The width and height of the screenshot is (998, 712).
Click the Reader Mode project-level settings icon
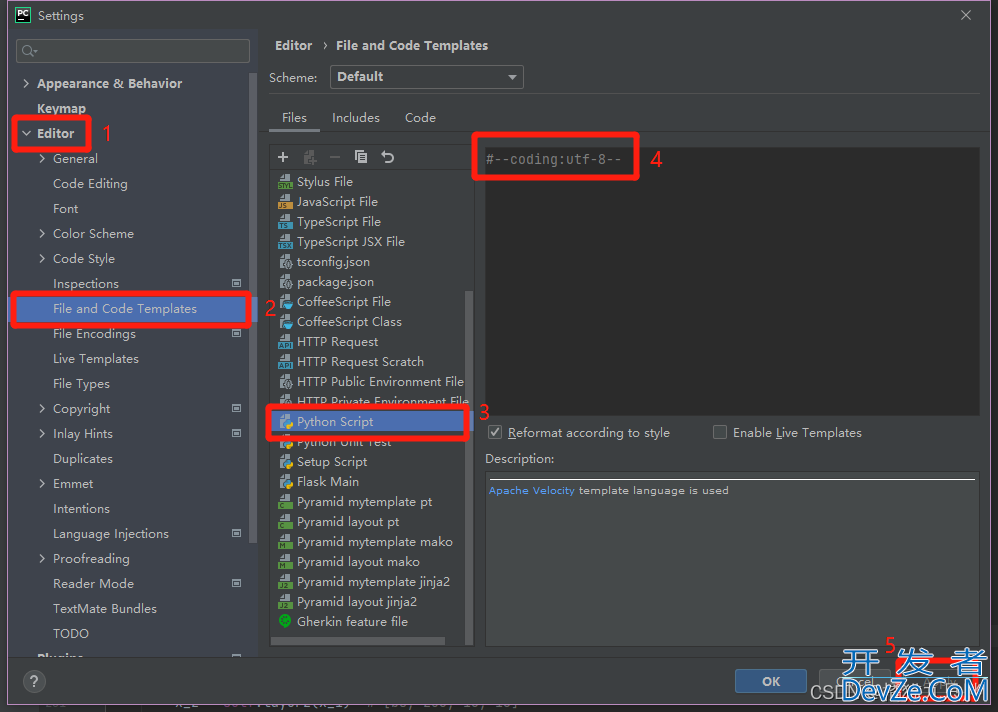[236, 583]
